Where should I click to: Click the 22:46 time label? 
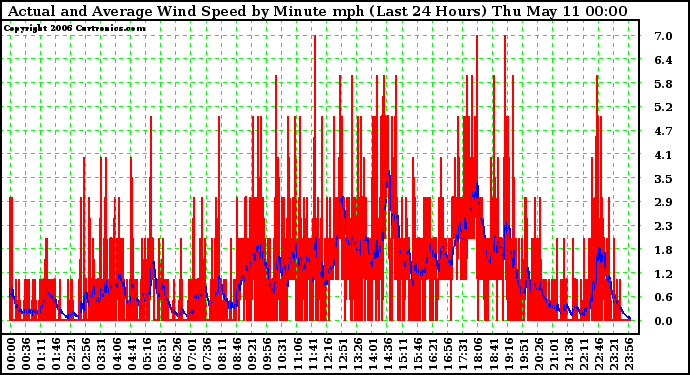coord(598,353)
